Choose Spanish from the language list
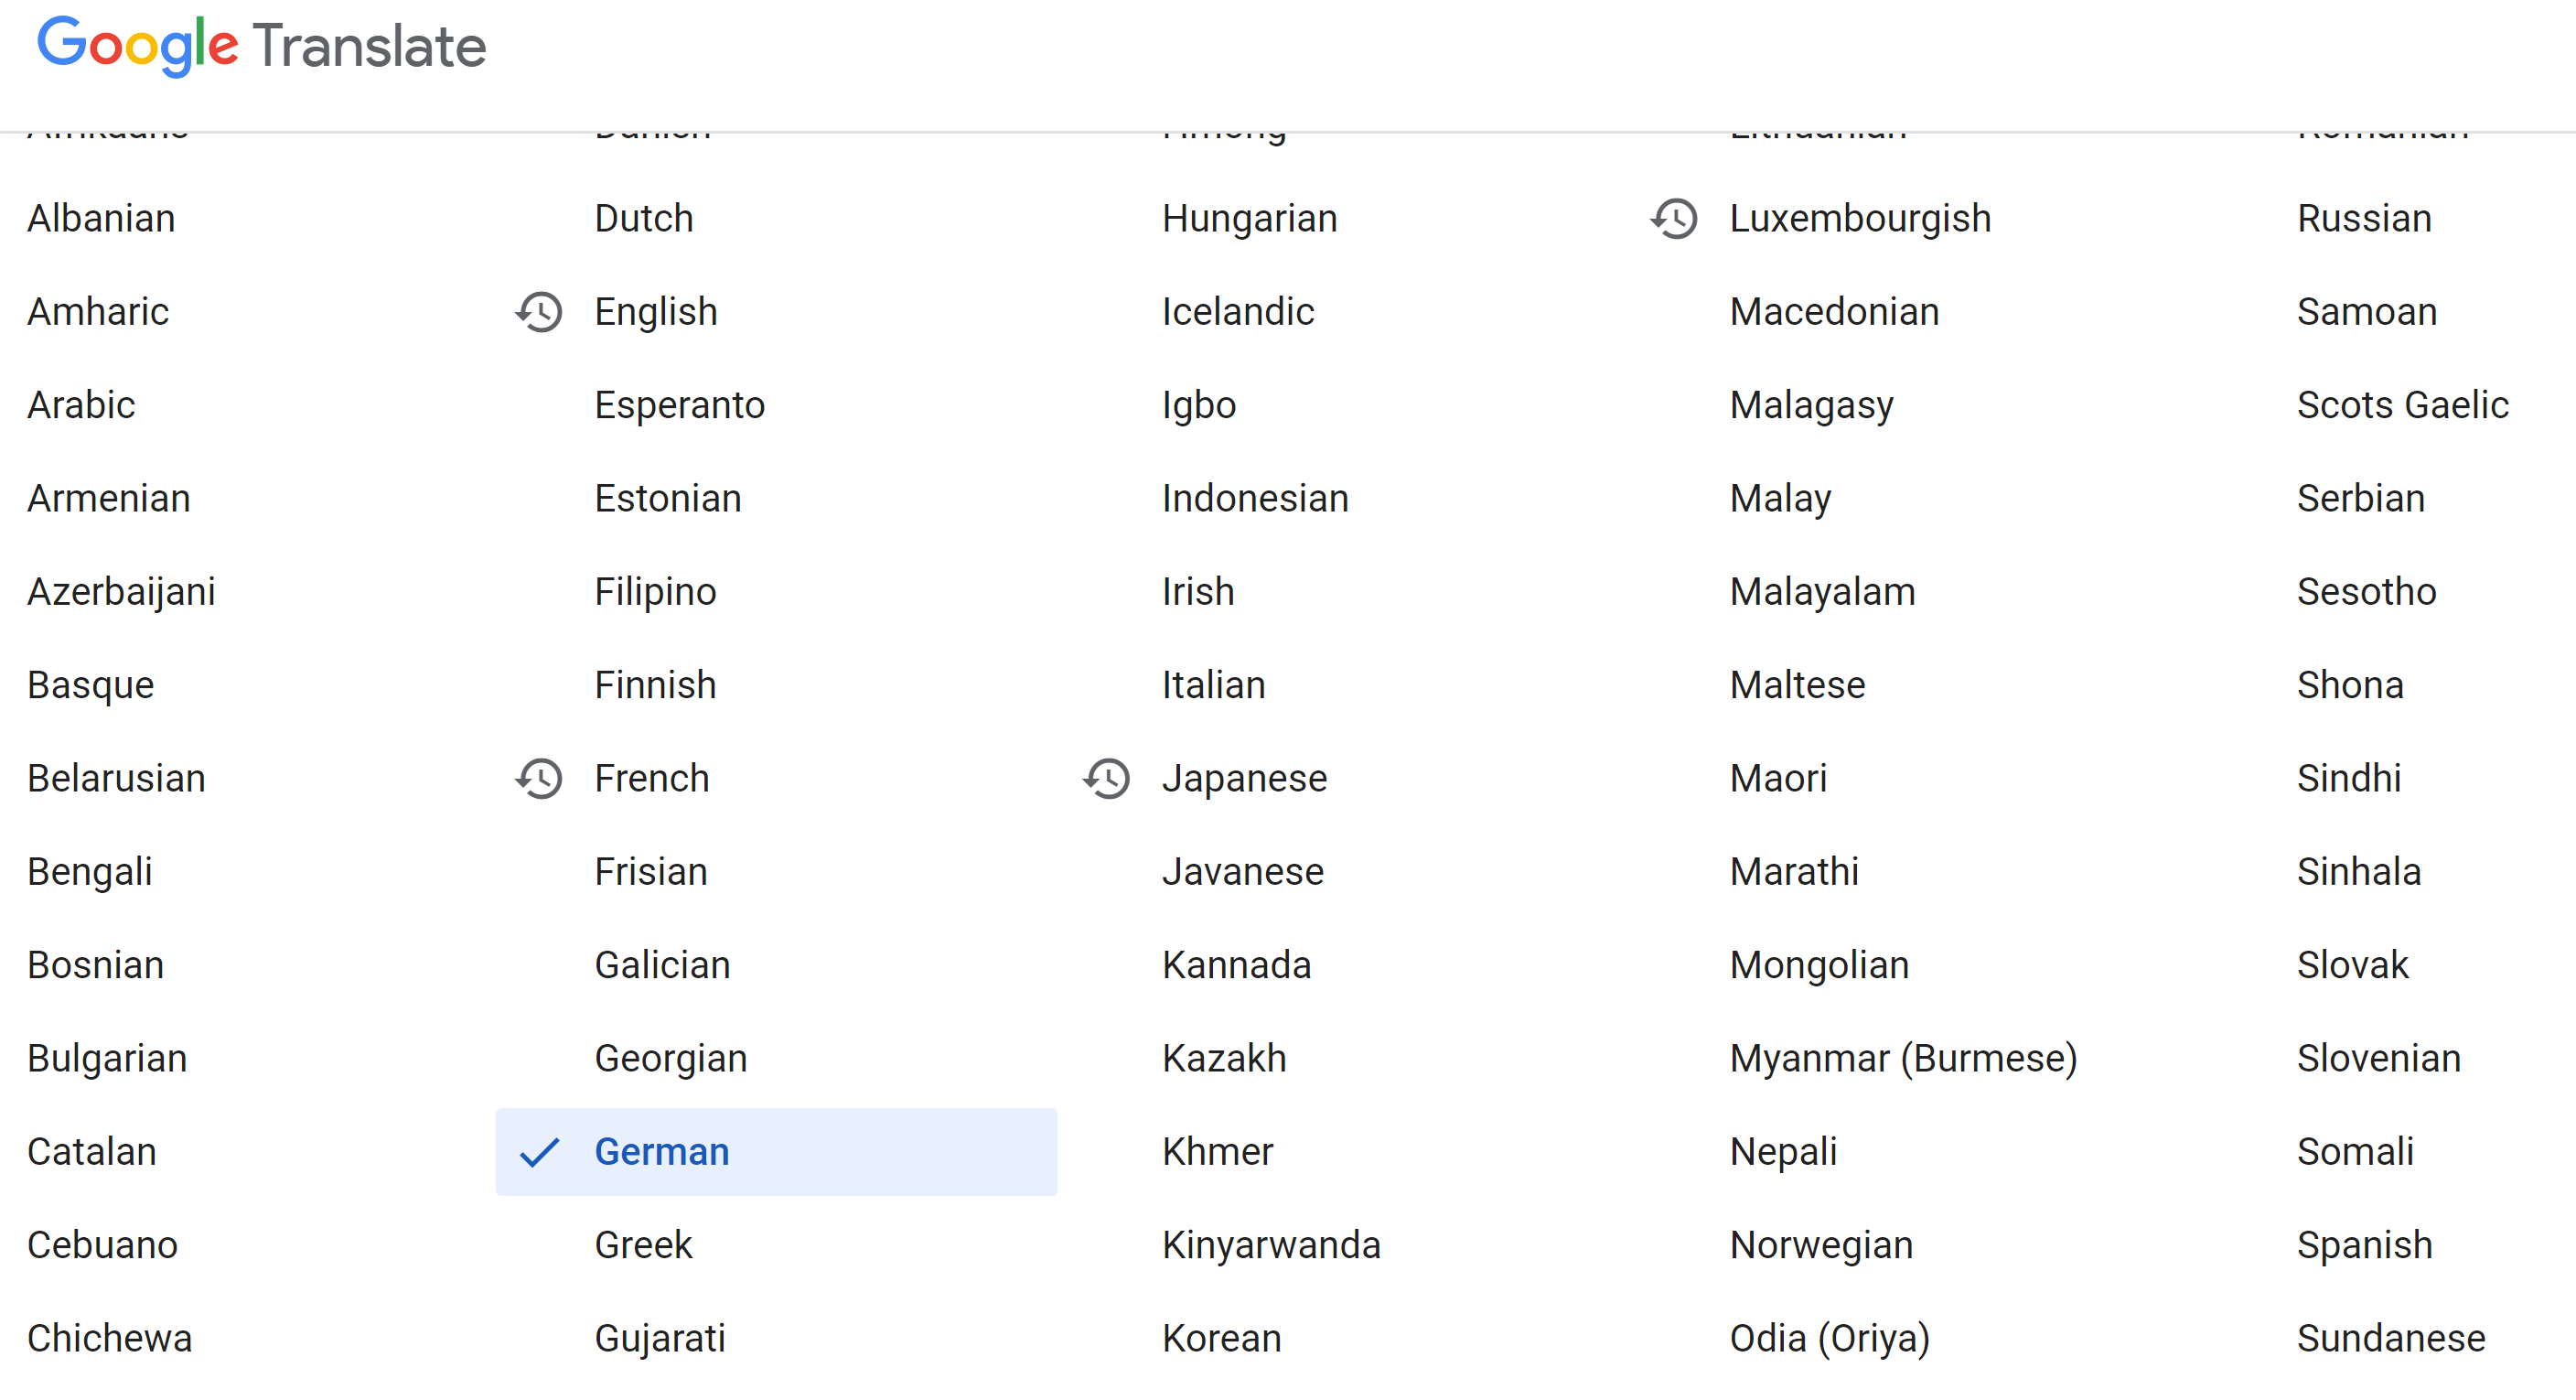This screenshot has width=2576, height=1400. (2364, 1245)
